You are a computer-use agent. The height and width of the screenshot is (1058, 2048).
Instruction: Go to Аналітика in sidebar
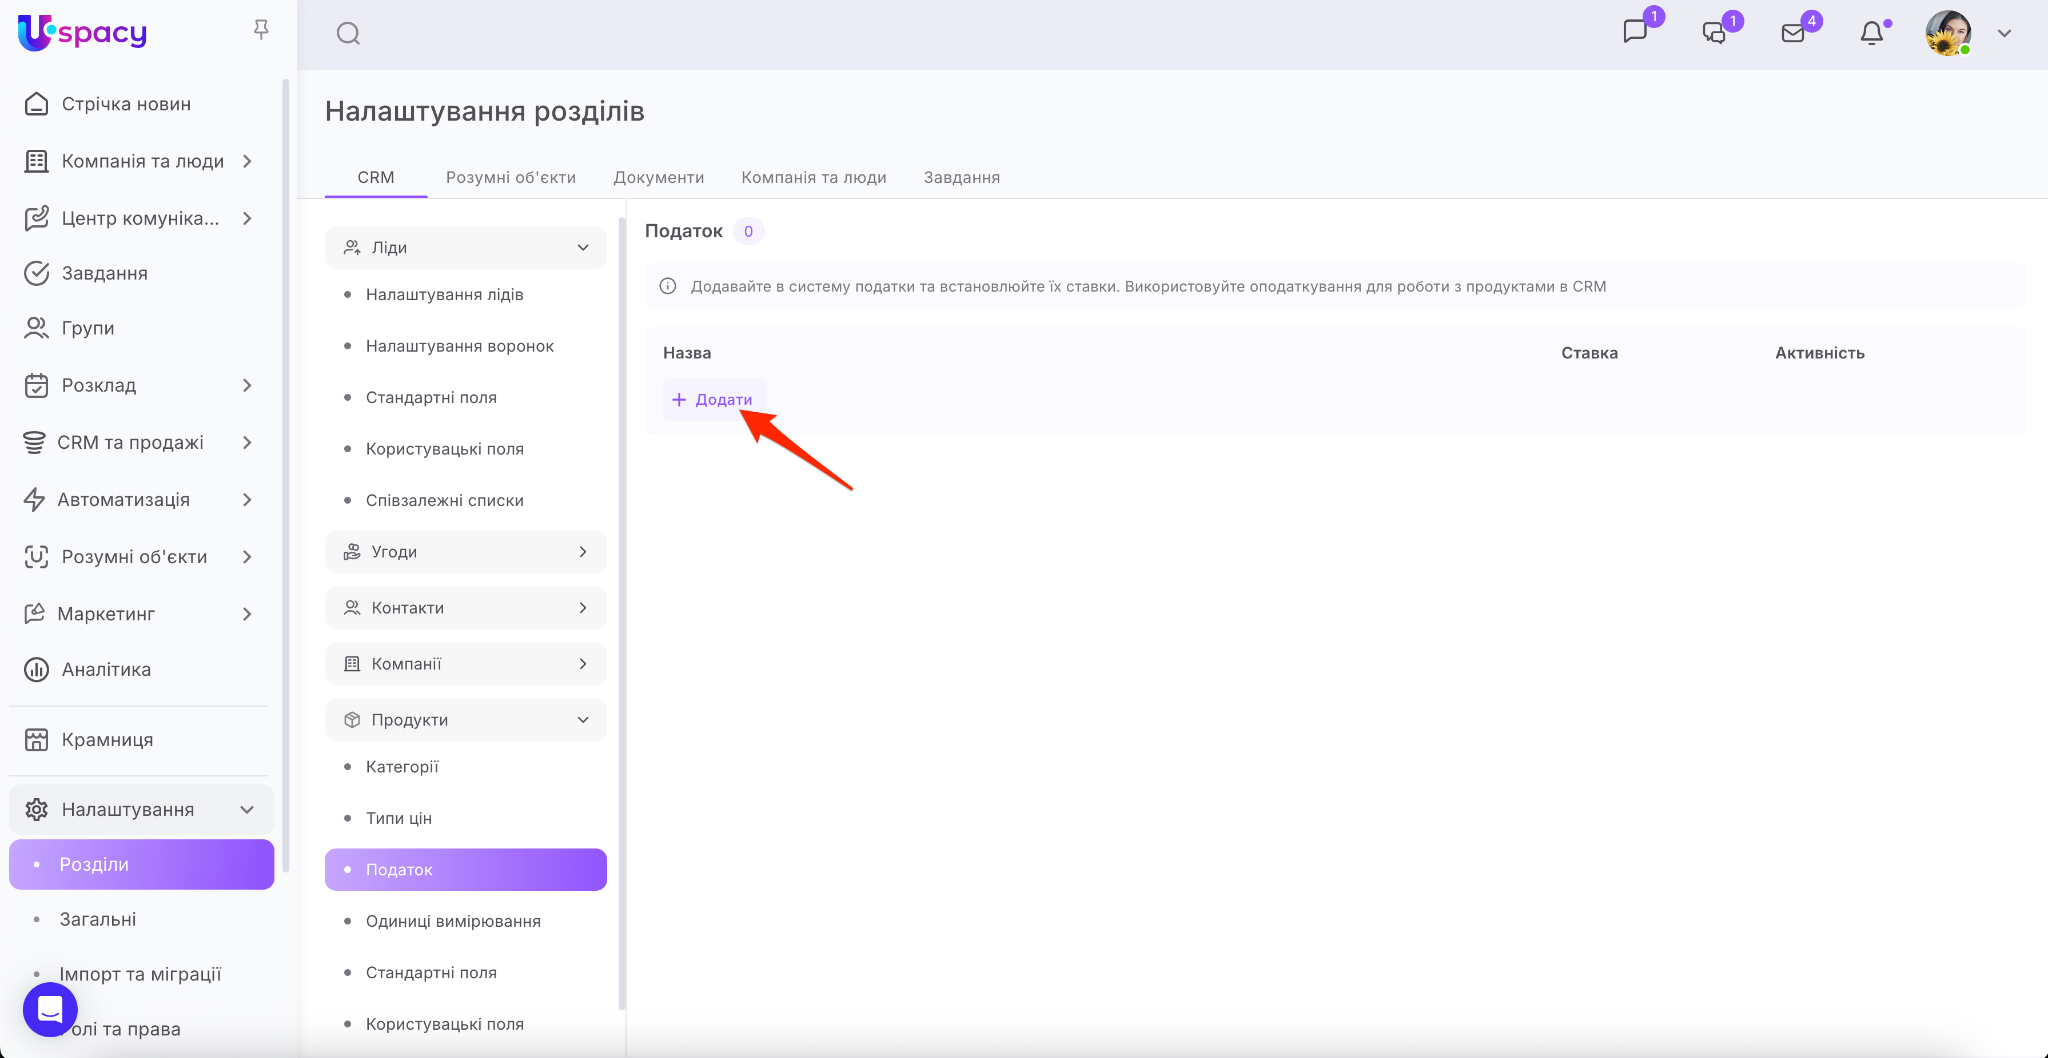coord(106,670)
